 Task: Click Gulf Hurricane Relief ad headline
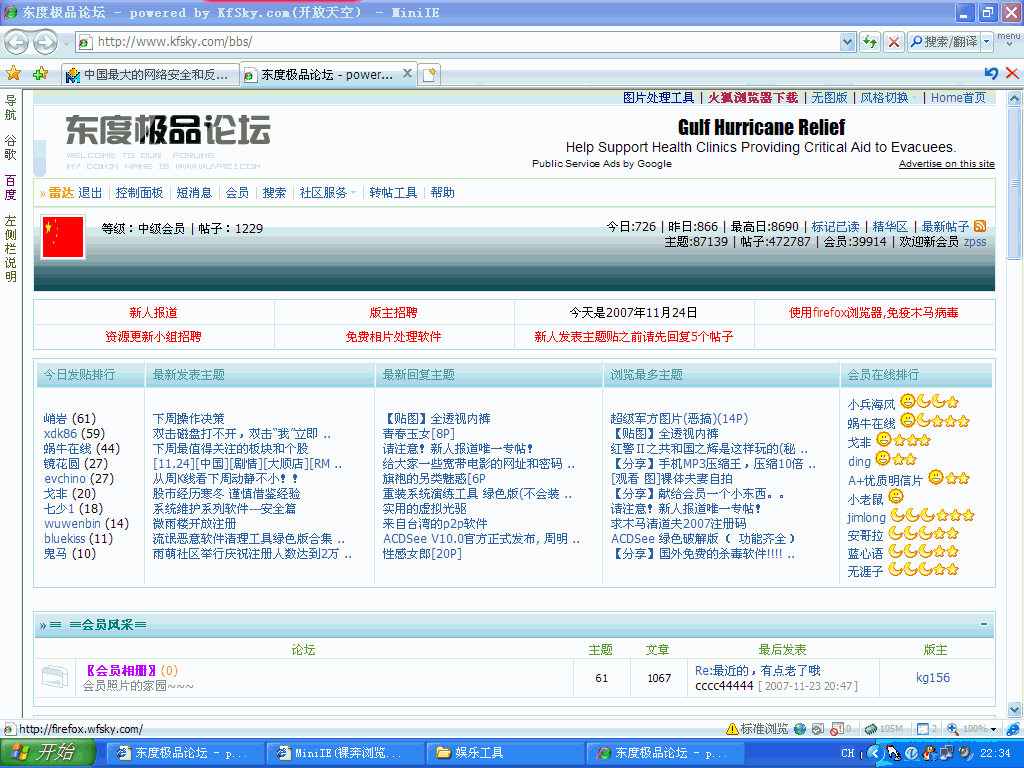(x=761, y=127)
